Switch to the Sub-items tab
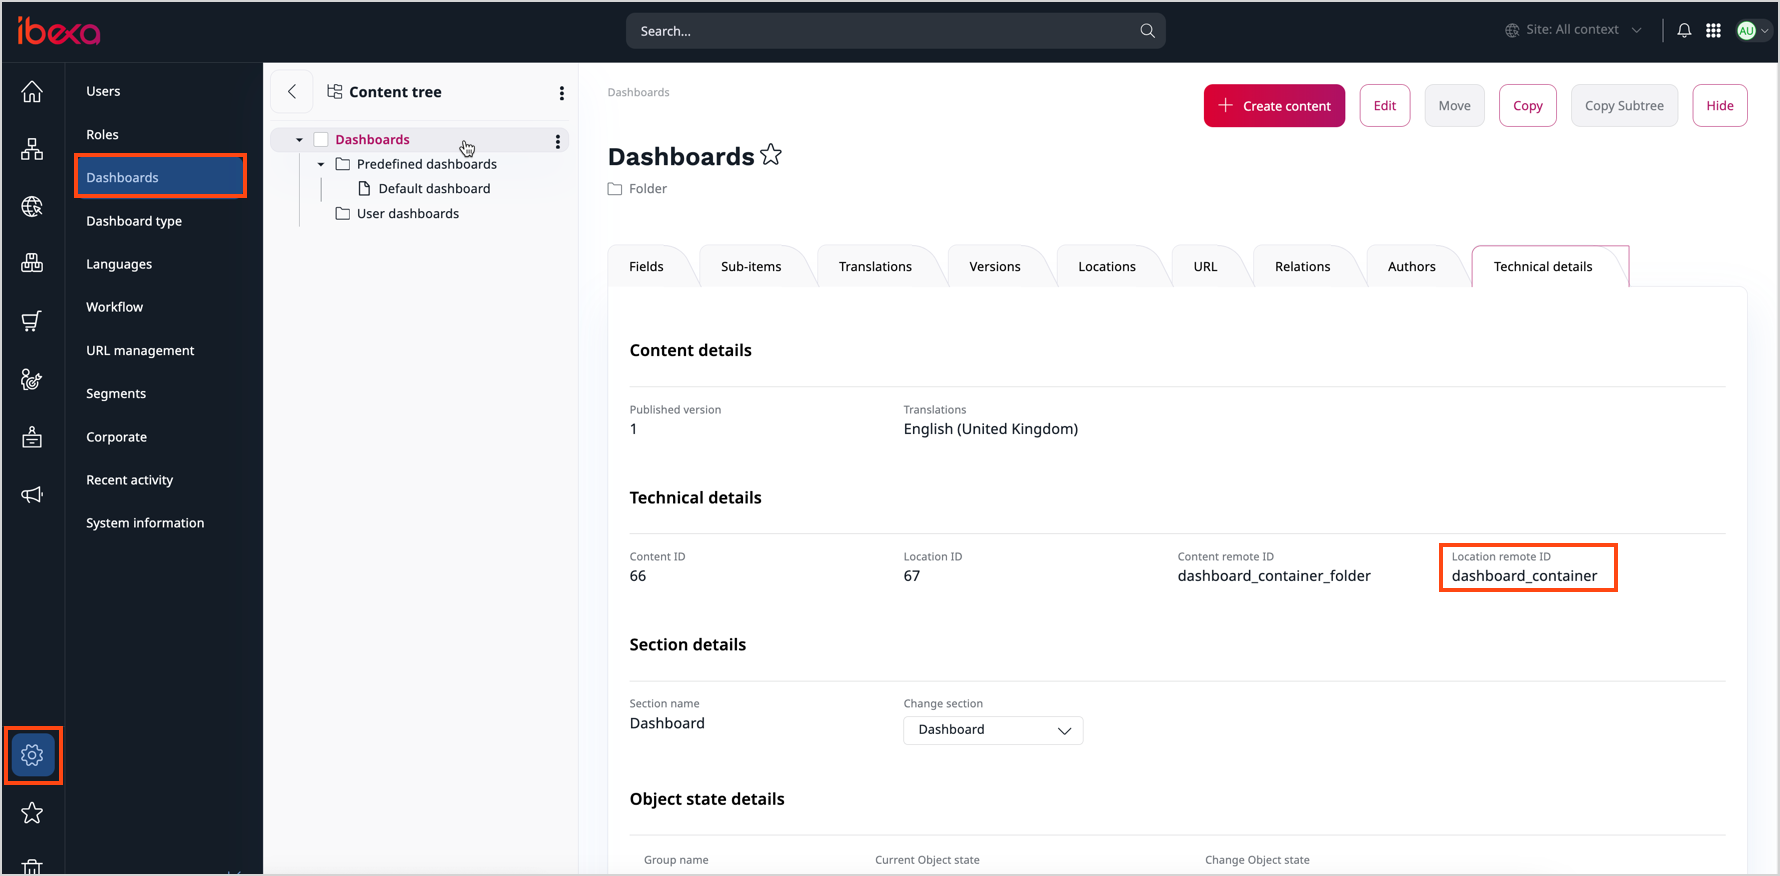This screenshot has height=876, width=1780. pos(751,267)
